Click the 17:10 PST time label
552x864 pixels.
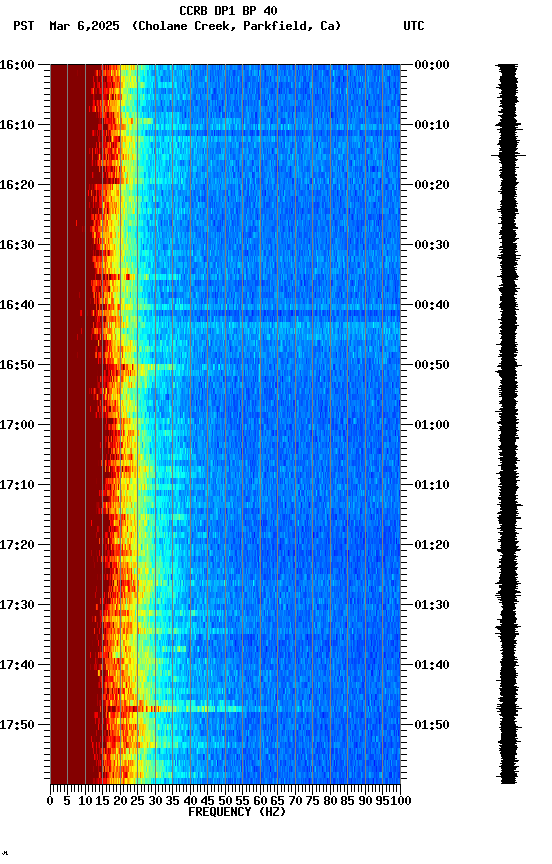[17, 485]
